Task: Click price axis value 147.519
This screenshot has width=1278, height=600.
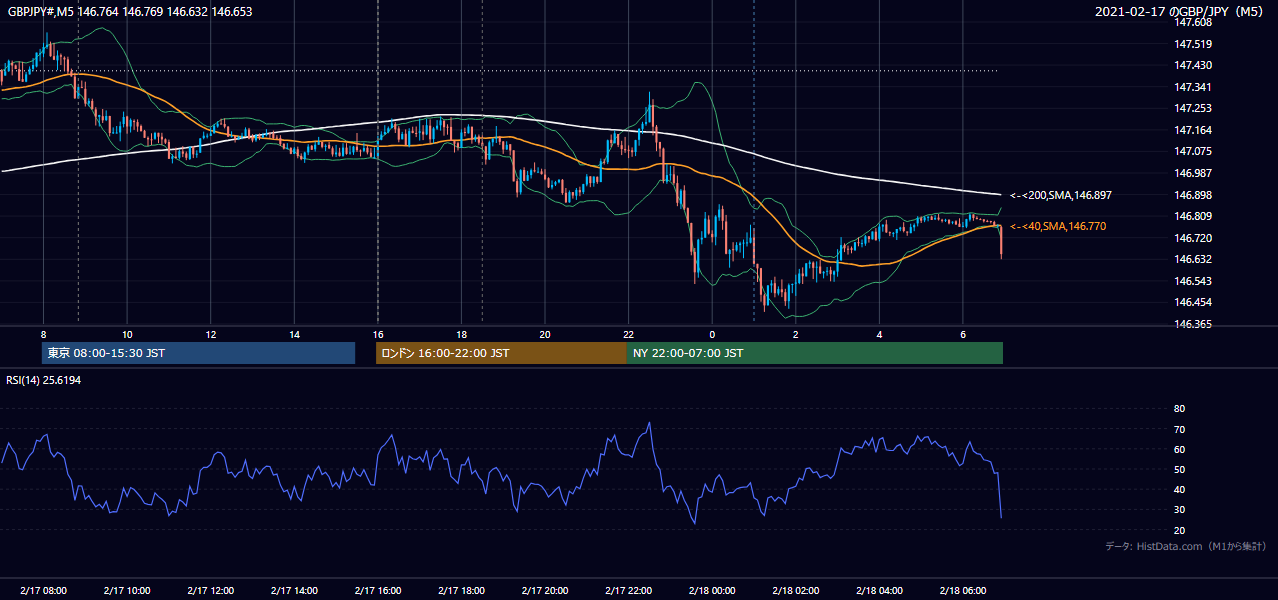Action: click(1193, 44)
